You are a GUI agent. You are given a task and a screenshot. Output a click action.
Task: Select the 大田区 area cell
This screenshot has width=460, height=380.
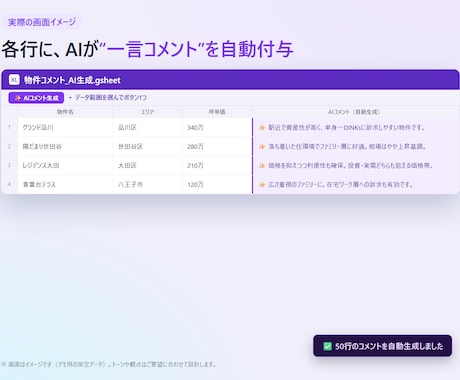(x=147, y=165)
